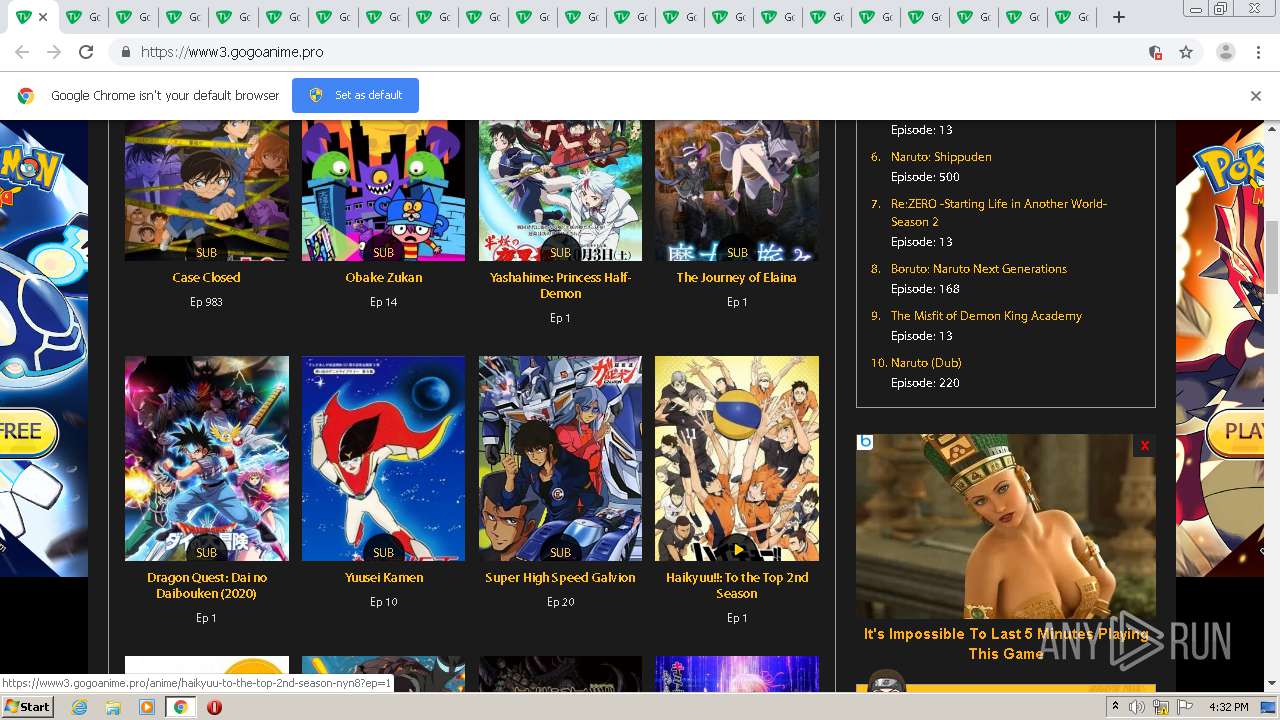Click Episode: 168 under Boruto
This screenshot has width=1280, height=720.
pos(925,289)
